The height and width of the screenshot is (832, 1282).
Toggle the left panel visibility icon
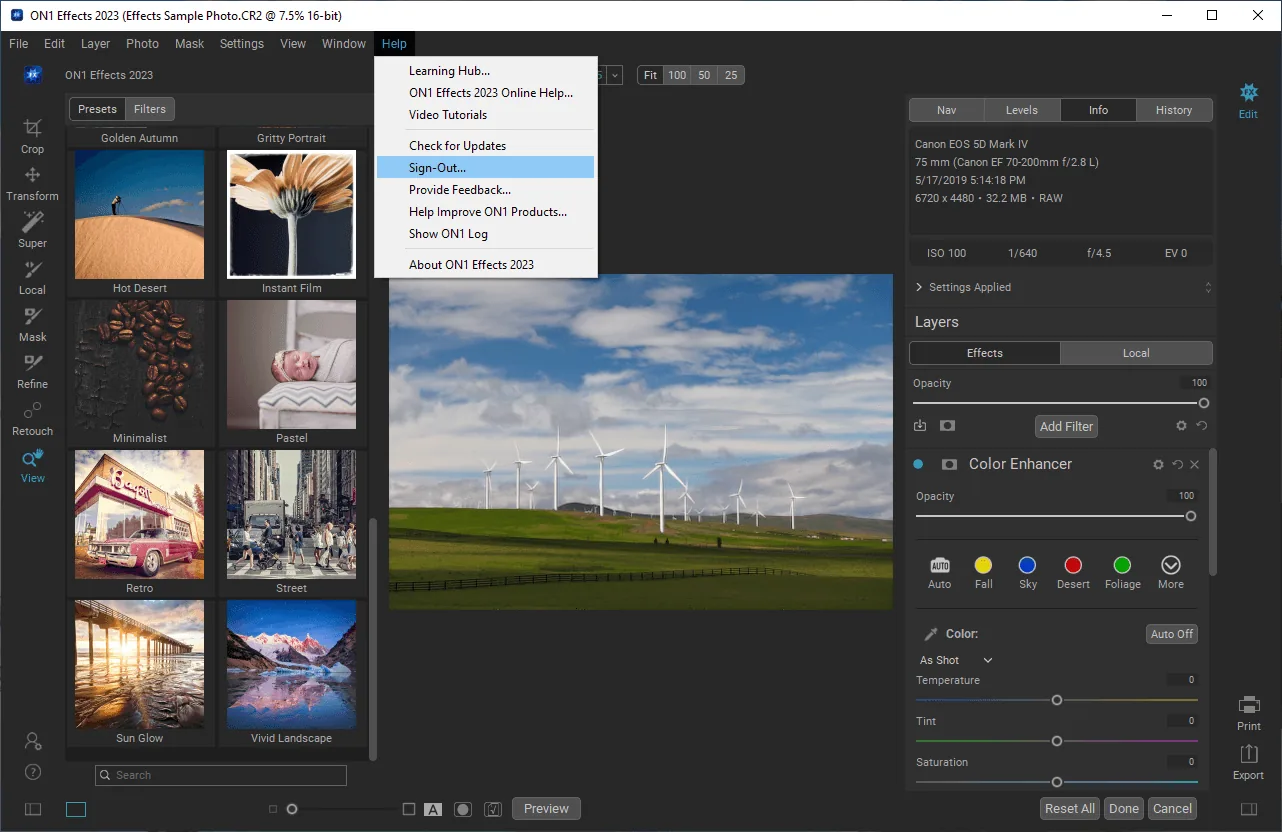tap(33, 809)
